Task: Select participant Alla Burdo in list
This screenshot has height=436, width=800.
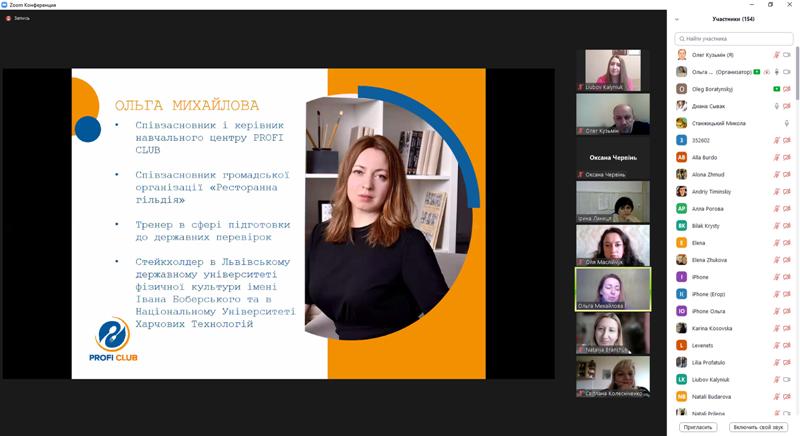Action: pos(734,158)
